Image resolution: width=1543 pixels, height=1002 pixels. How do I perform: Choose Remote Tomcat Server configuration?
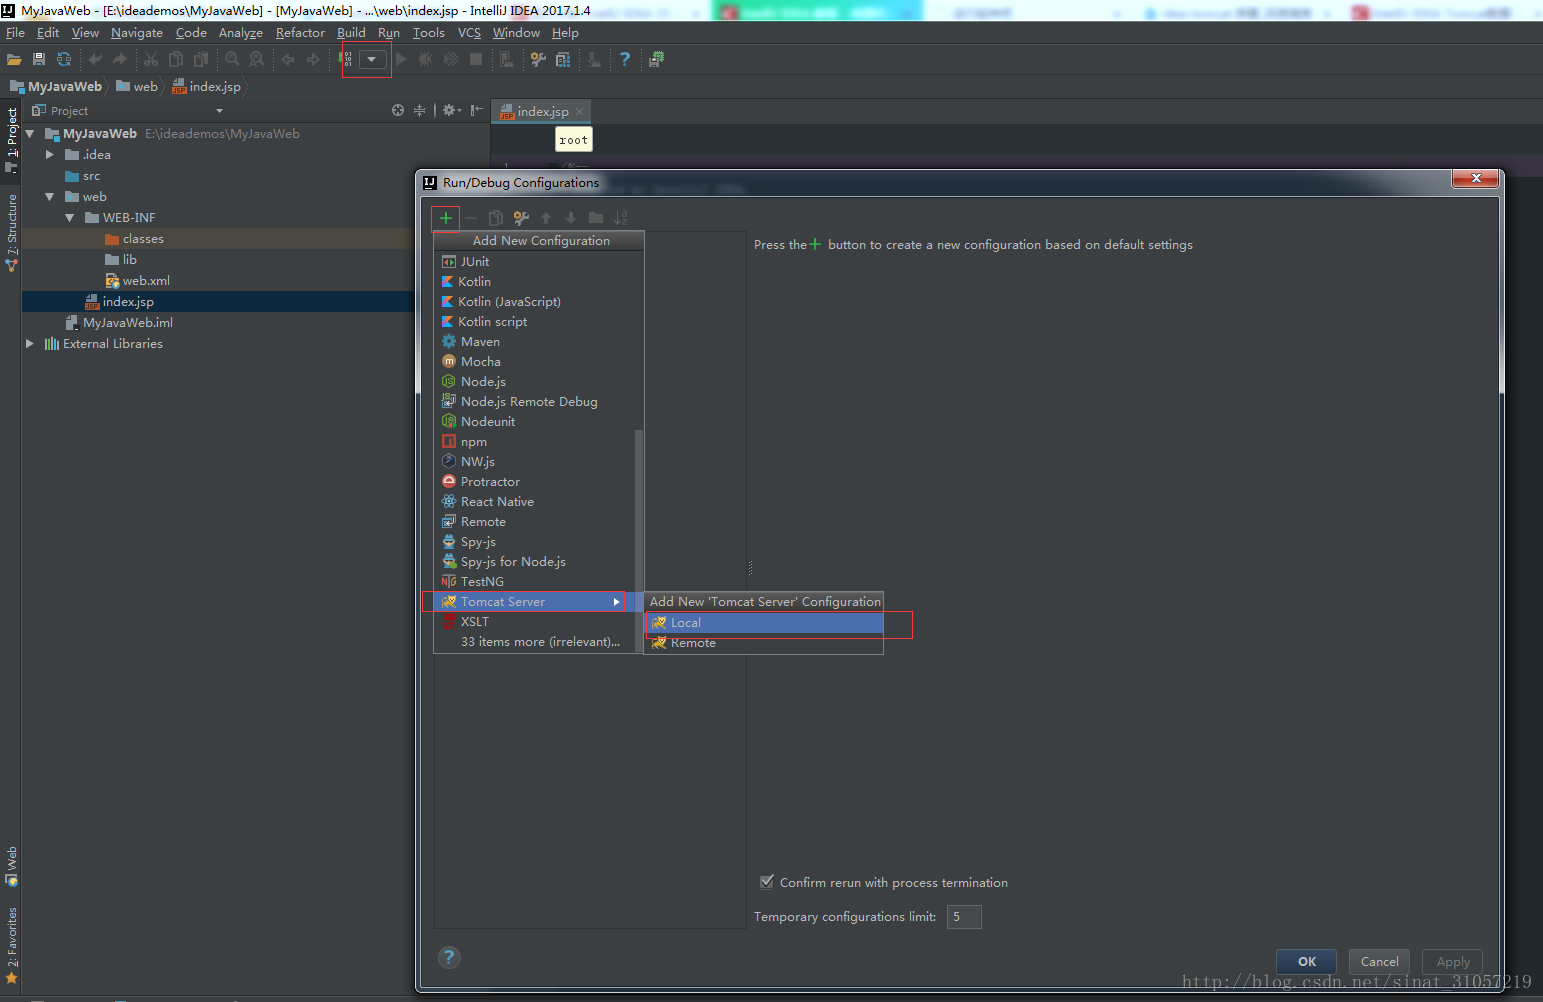pos(764,643)
